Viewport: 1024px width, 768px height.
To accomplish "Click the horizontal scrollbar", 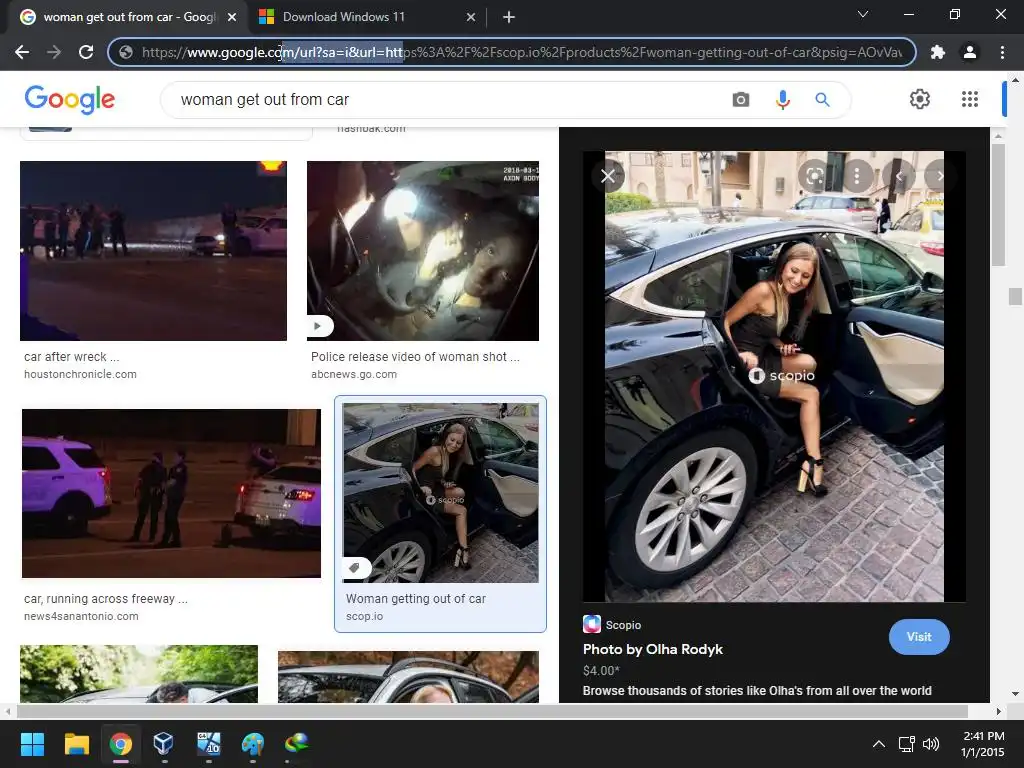I will [x=492, y=711].
